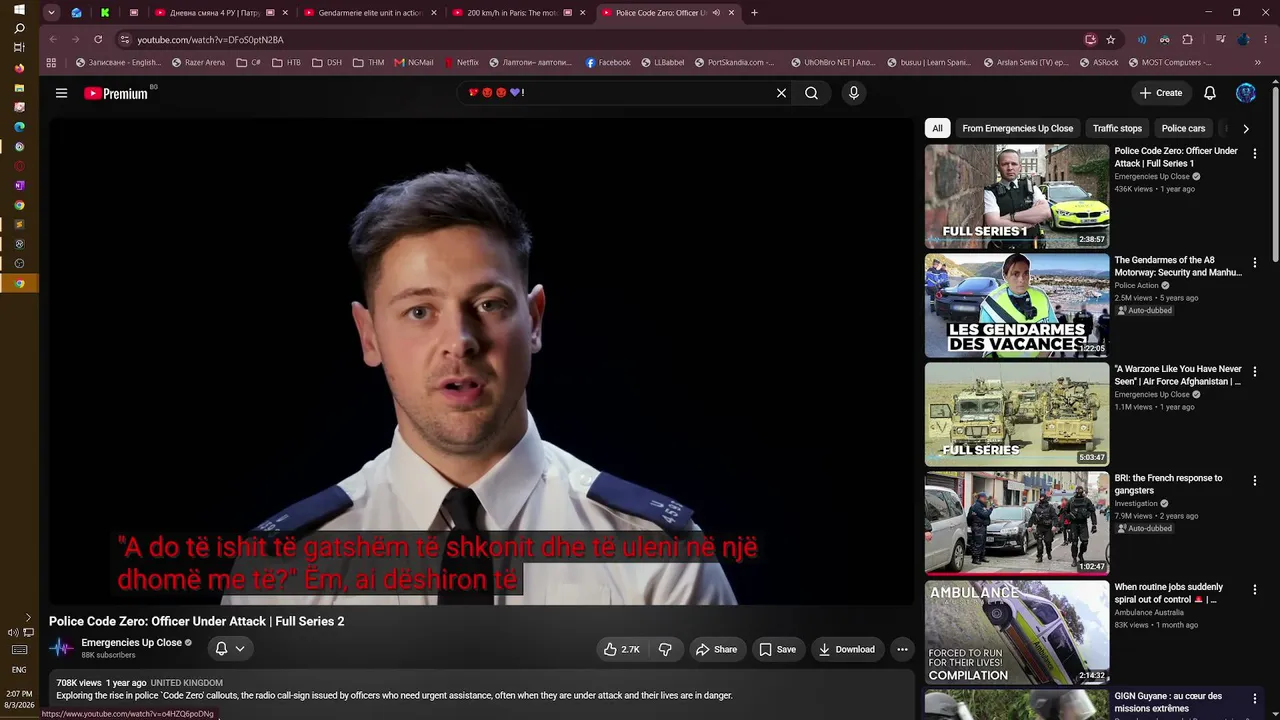The width and height of the screenshot is (1280, 720).
Task: Clear the YouTube search box text
Action: (781, 93)
